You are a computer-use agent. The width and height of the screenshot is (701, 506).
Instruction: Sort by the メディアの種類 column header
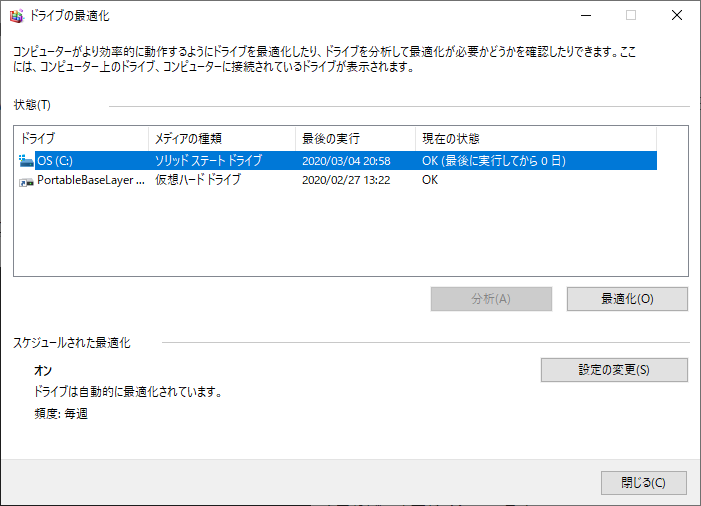click(222, 139)
